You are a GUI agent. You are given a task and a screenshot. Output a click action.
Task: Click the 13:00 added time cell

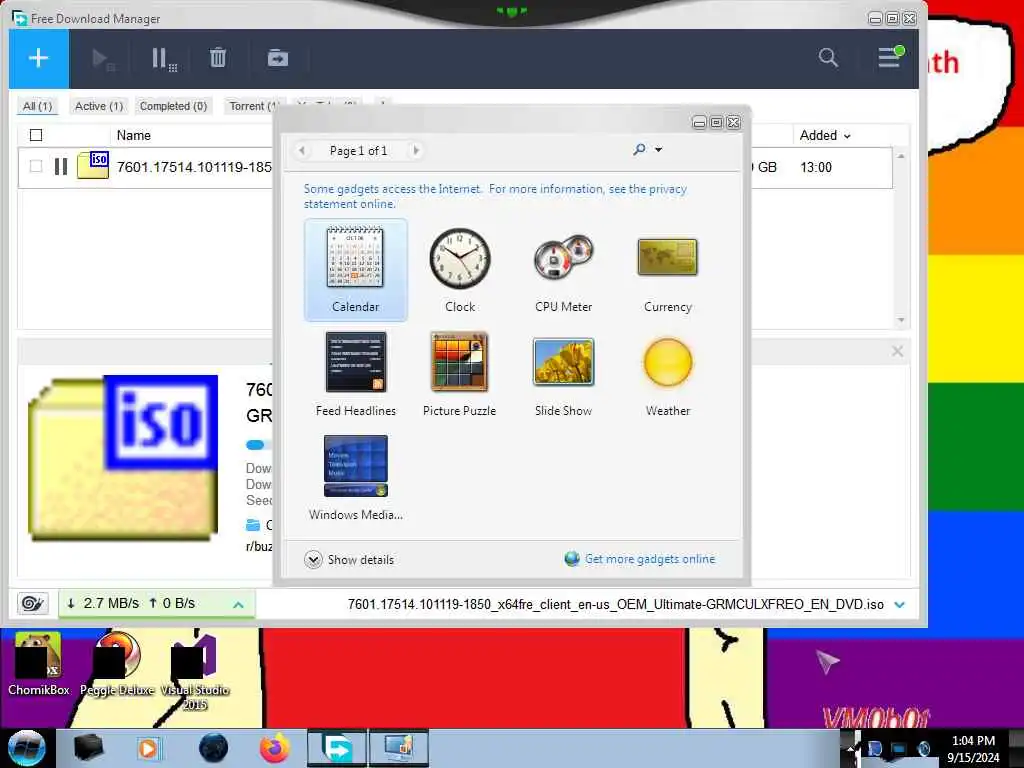(816, 167)
